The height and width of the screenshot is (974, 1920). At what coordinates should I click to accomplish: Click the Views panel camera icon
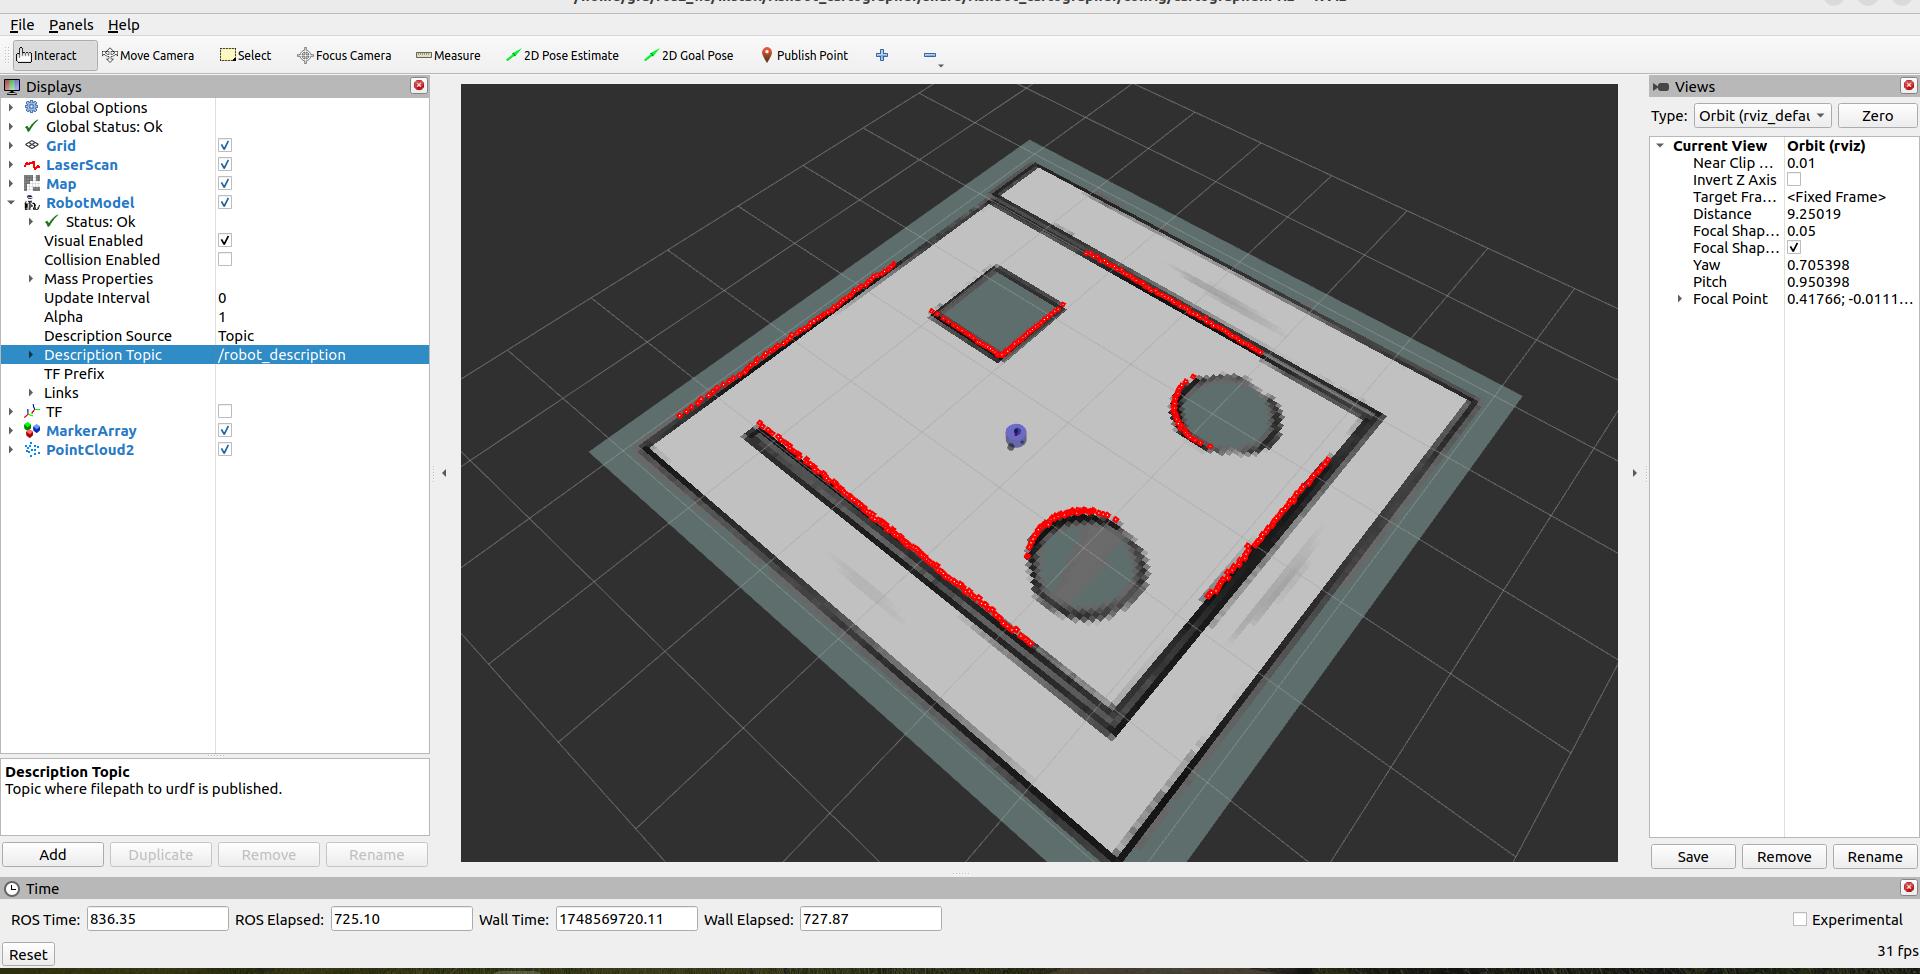click(1661, 87)
